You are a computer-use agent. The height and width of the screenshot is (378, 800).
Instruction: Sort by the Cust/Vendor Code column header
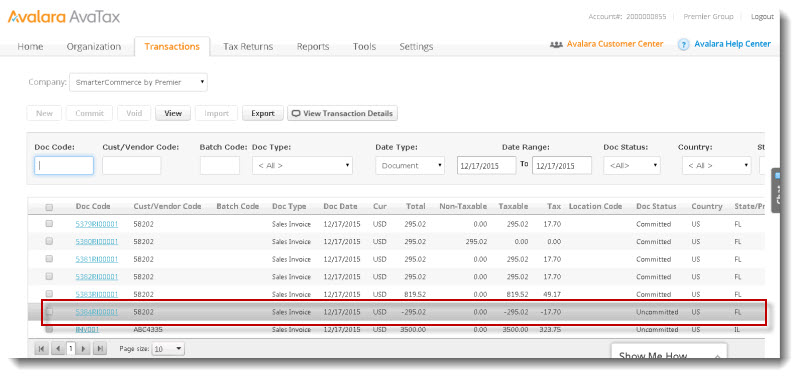(167, 207)
